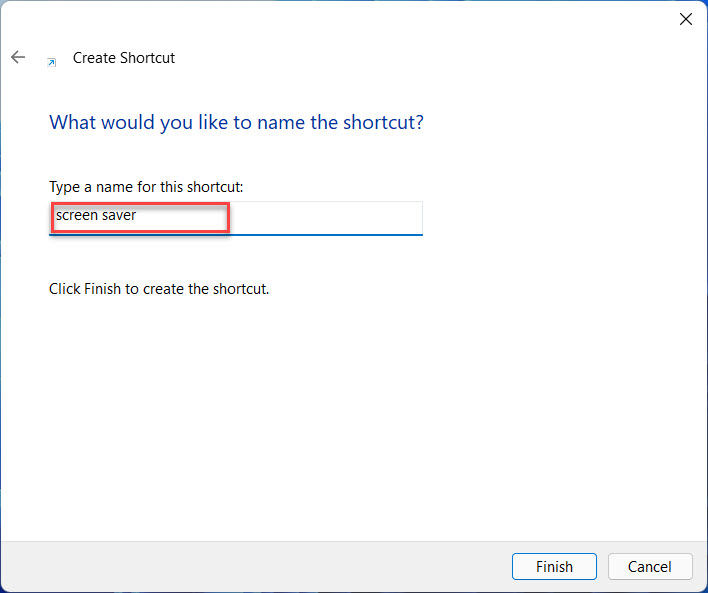Click the "Type a name for this shortcut" label
The image size is (708, 593).
point(146,187)
